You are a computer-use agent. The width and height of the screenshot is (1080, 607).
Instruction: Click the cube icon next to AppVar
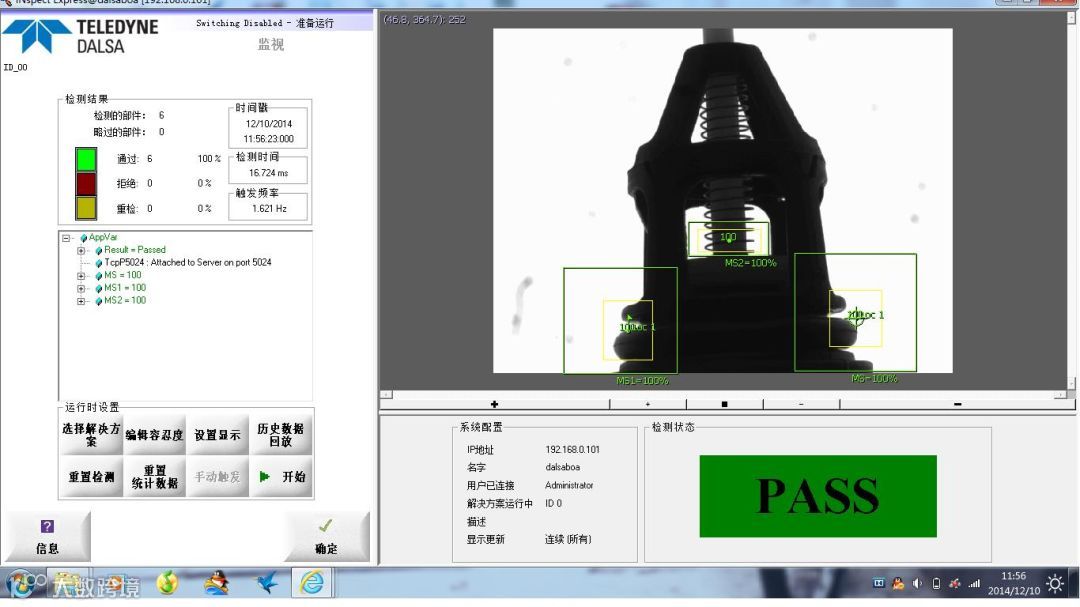click(83, 238)
